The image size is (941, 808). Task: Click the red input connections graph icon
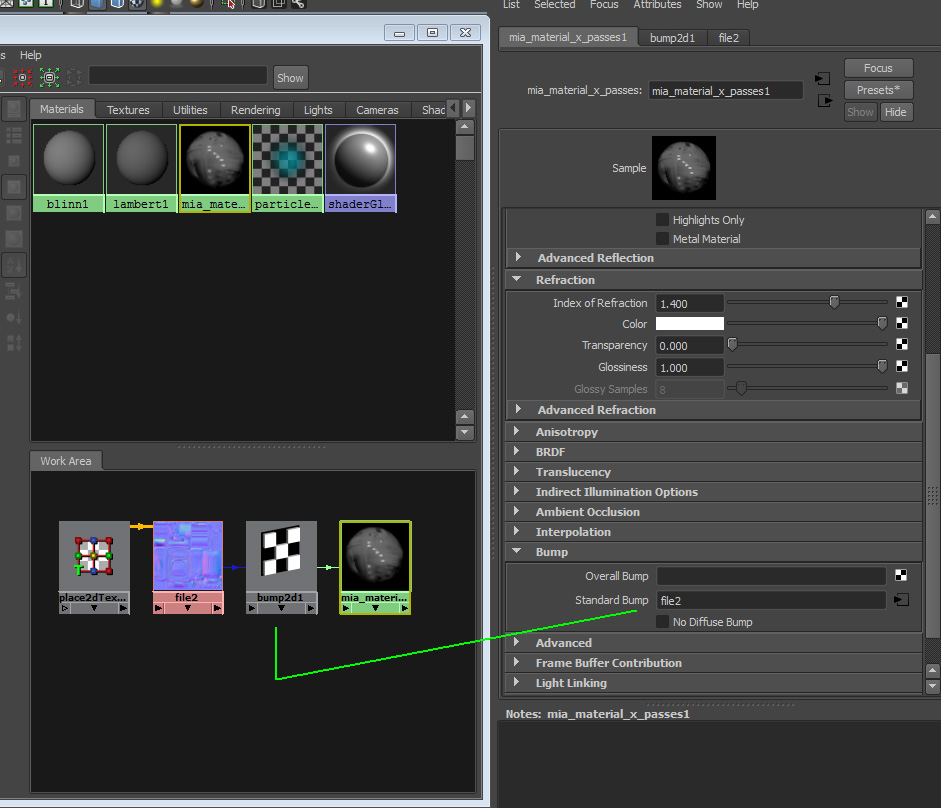(22, 78)
